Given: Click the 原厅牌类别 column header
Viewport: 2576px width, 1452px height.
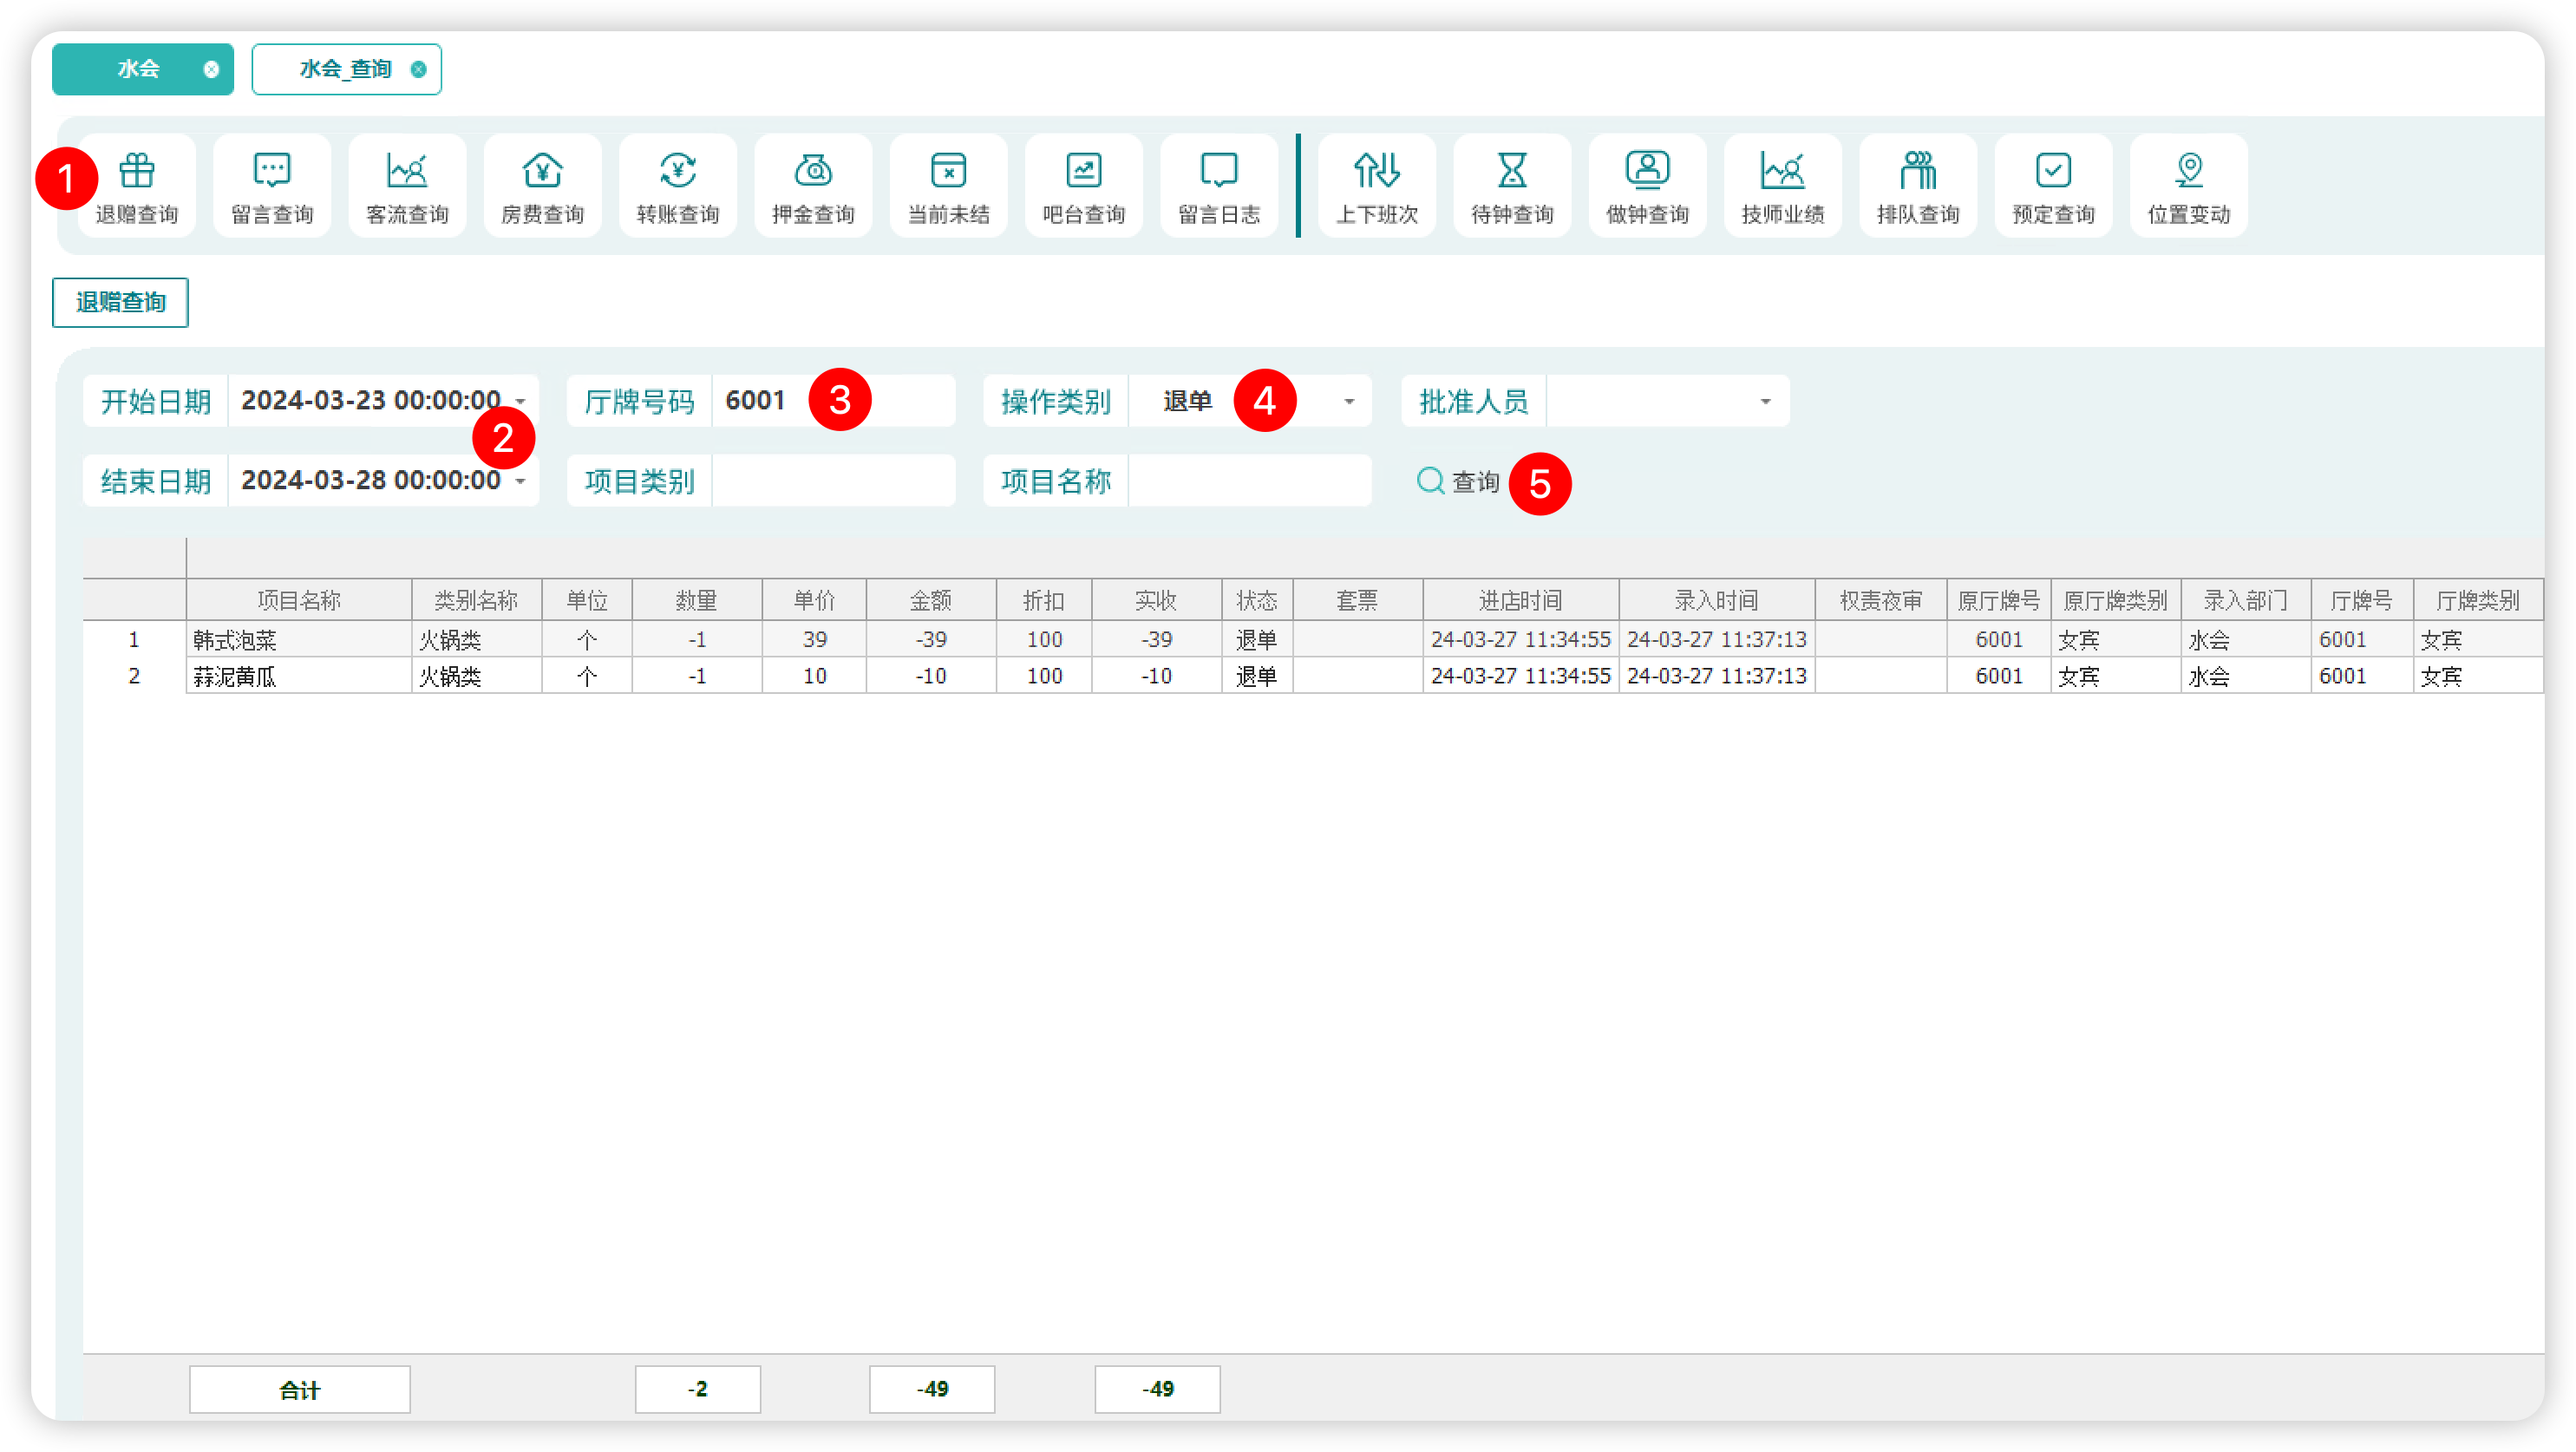Looking at the screenshot, I should pyautogui.click(x=2116, y=600).
